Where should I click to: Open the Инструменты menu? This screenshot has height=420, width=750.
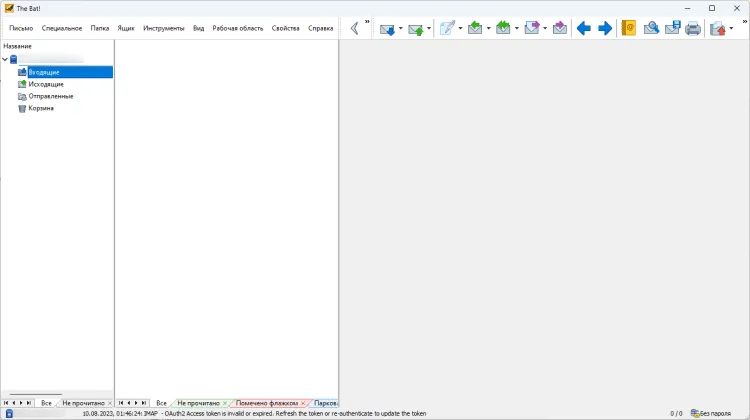(164, 28)
